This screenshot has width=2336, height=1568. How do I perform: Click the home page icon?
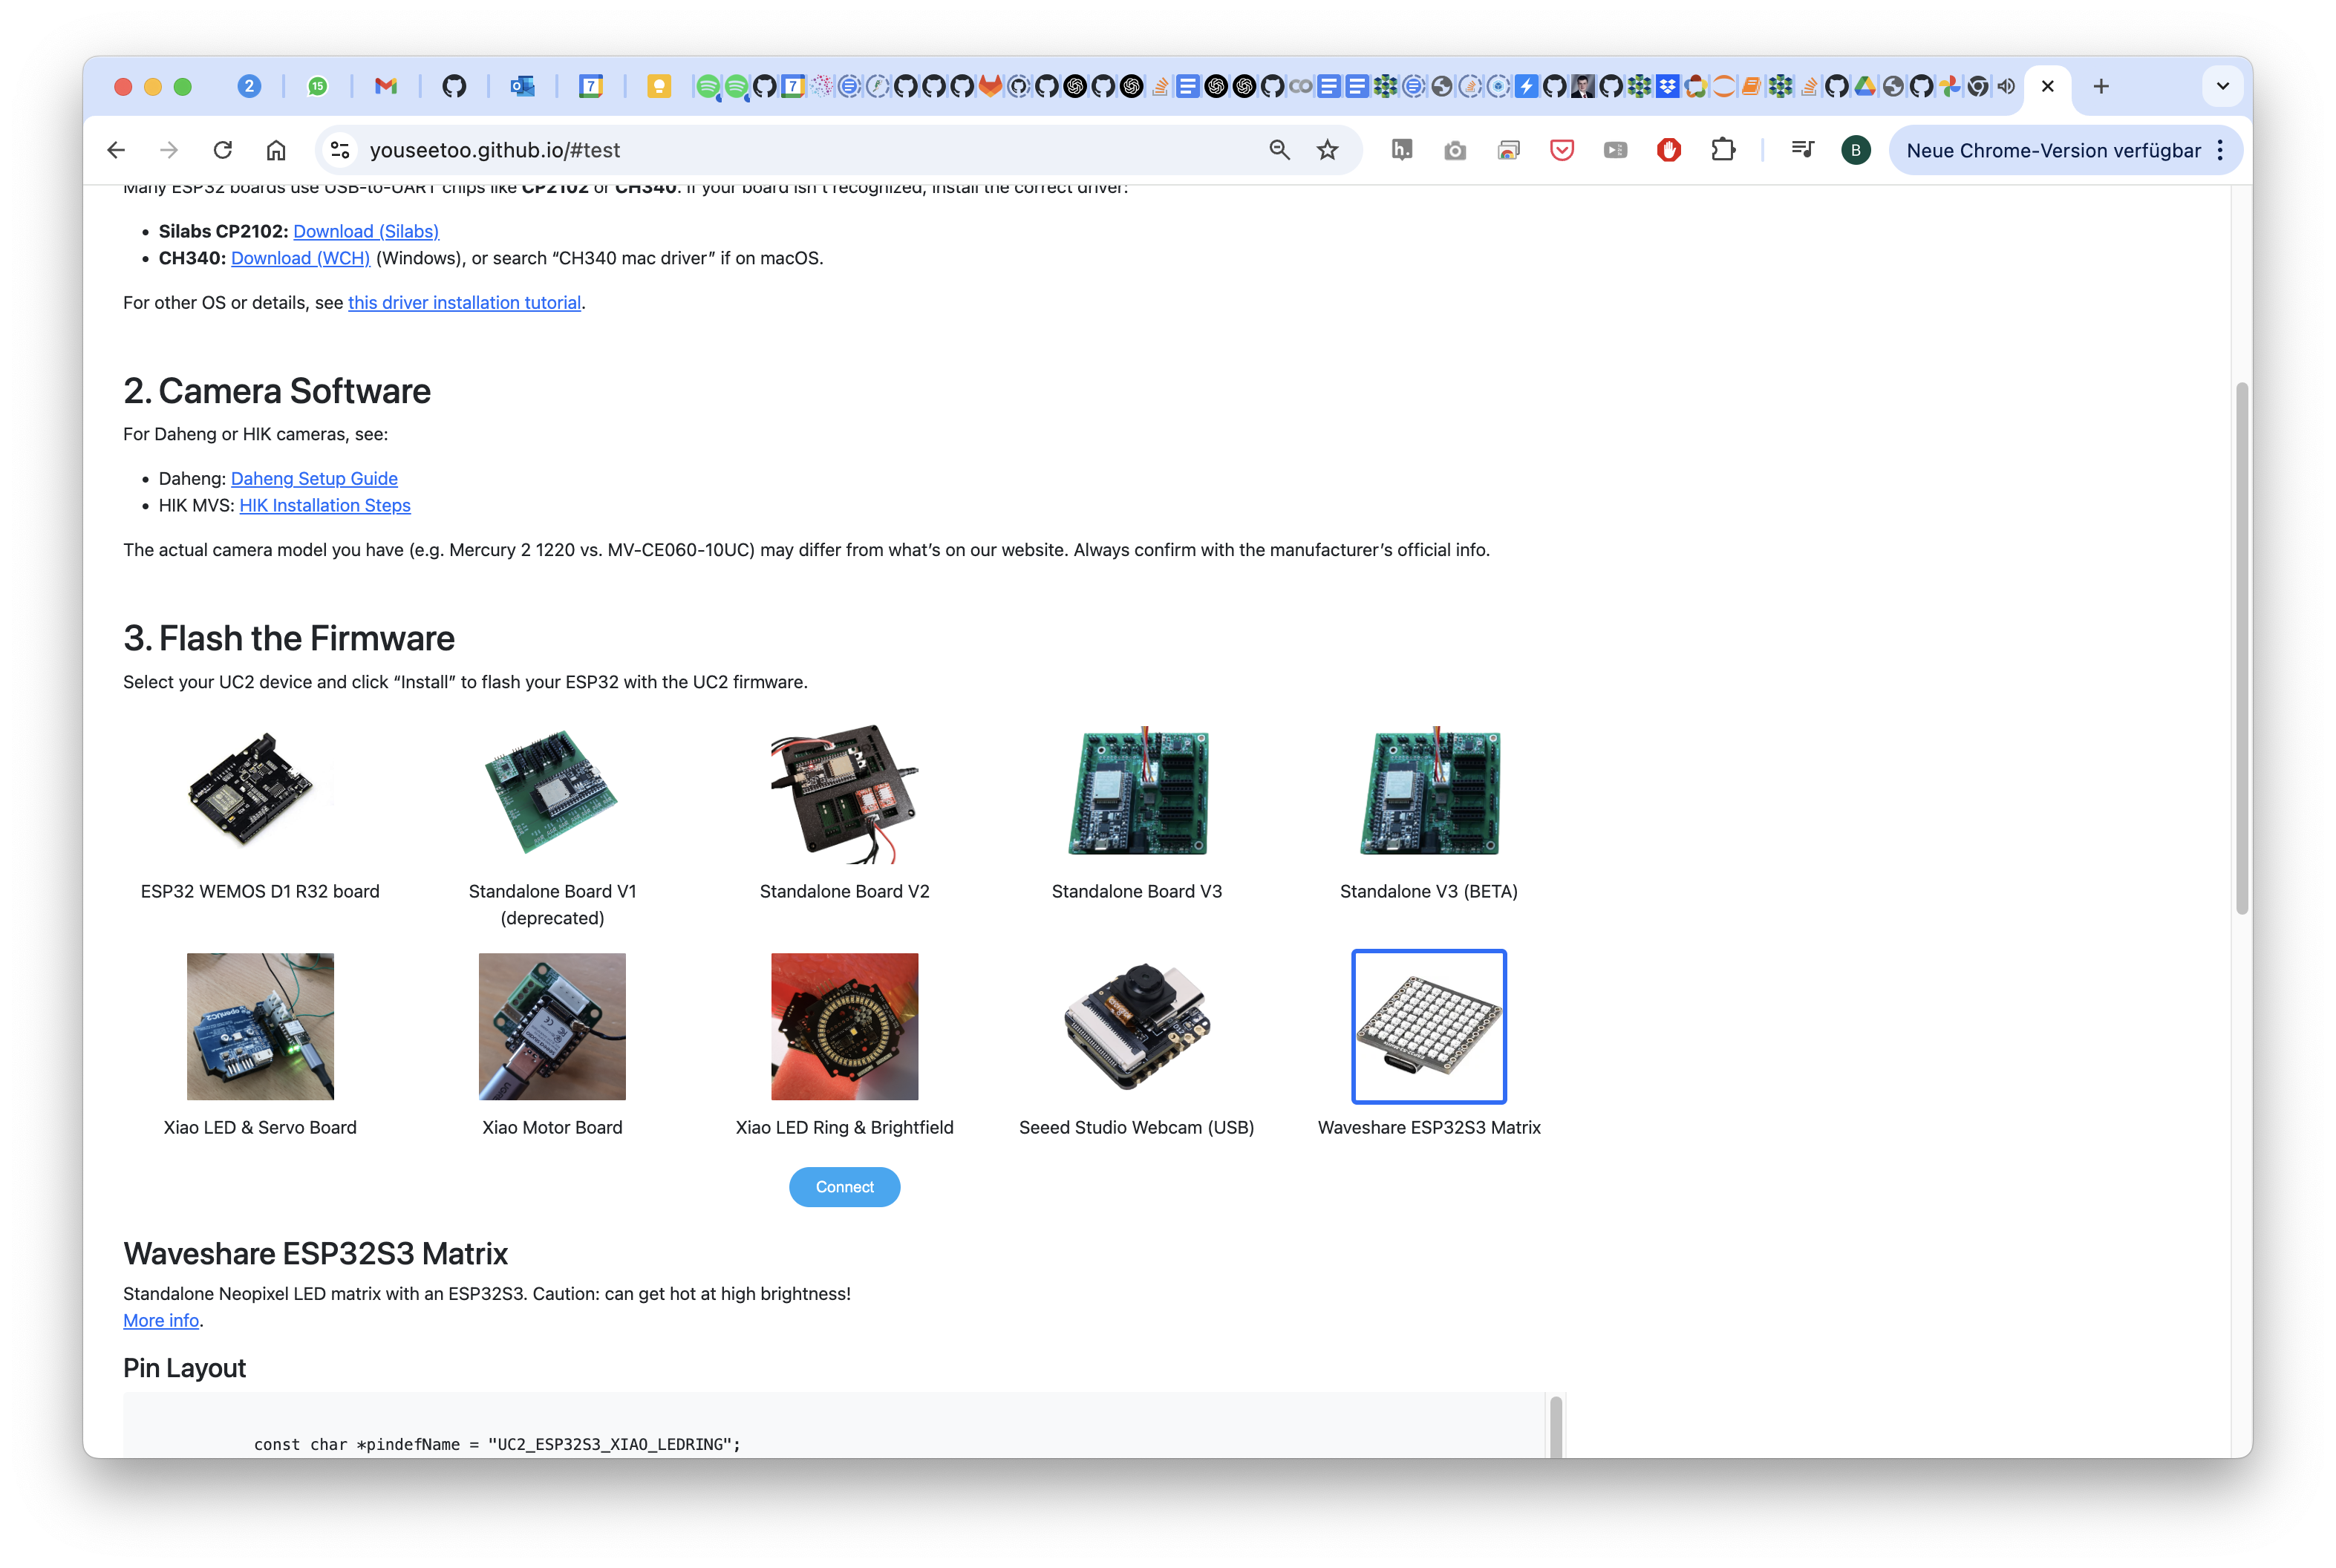pos(276,150)
